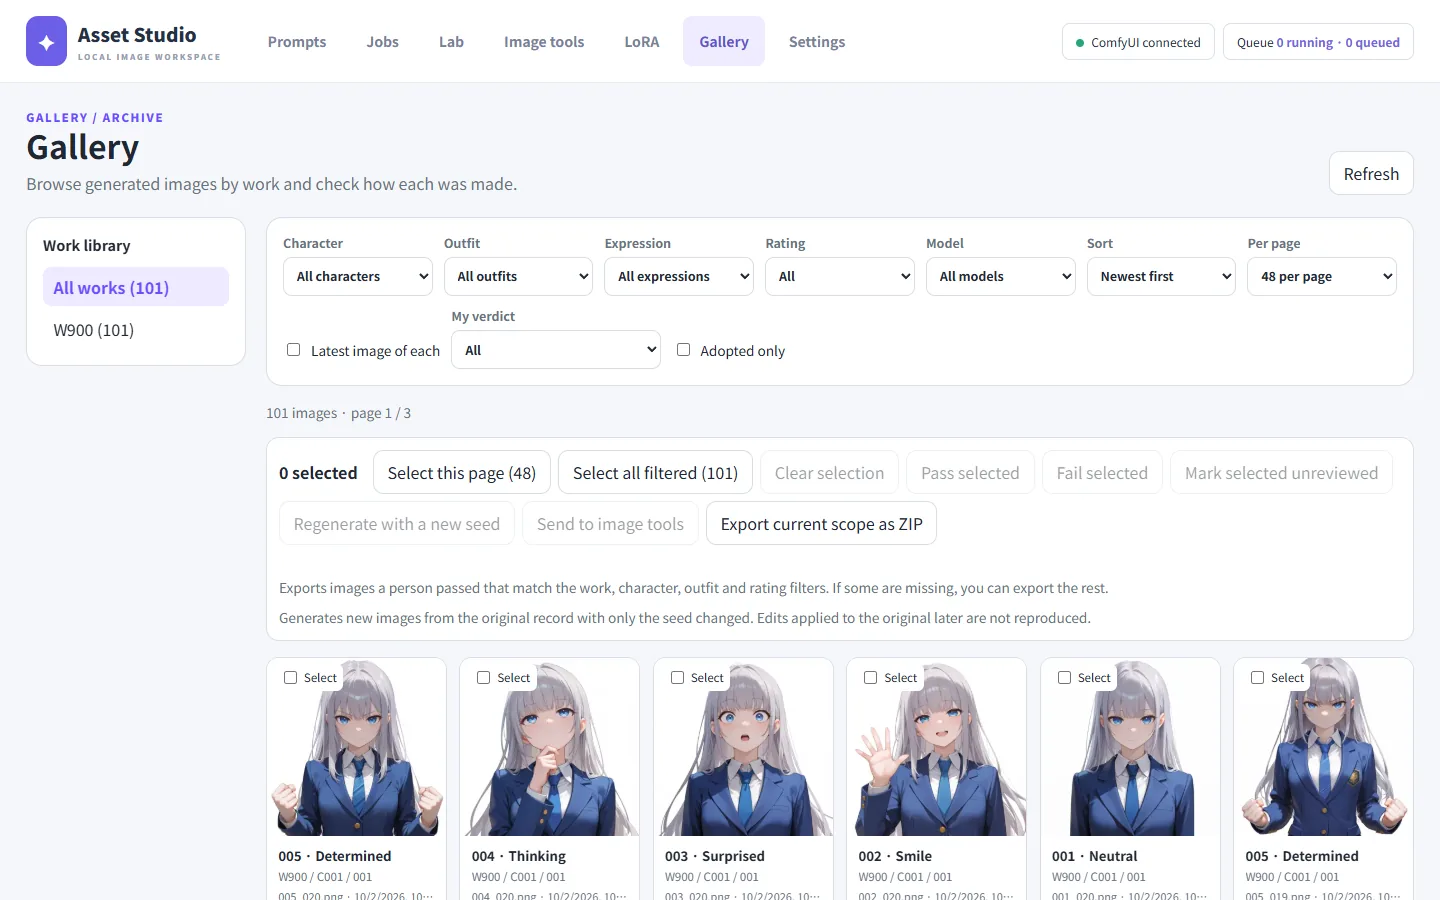Expand the All expressions dropdown
The width and height of the screenshot is (1440, 900).
(x=679, y=276)
